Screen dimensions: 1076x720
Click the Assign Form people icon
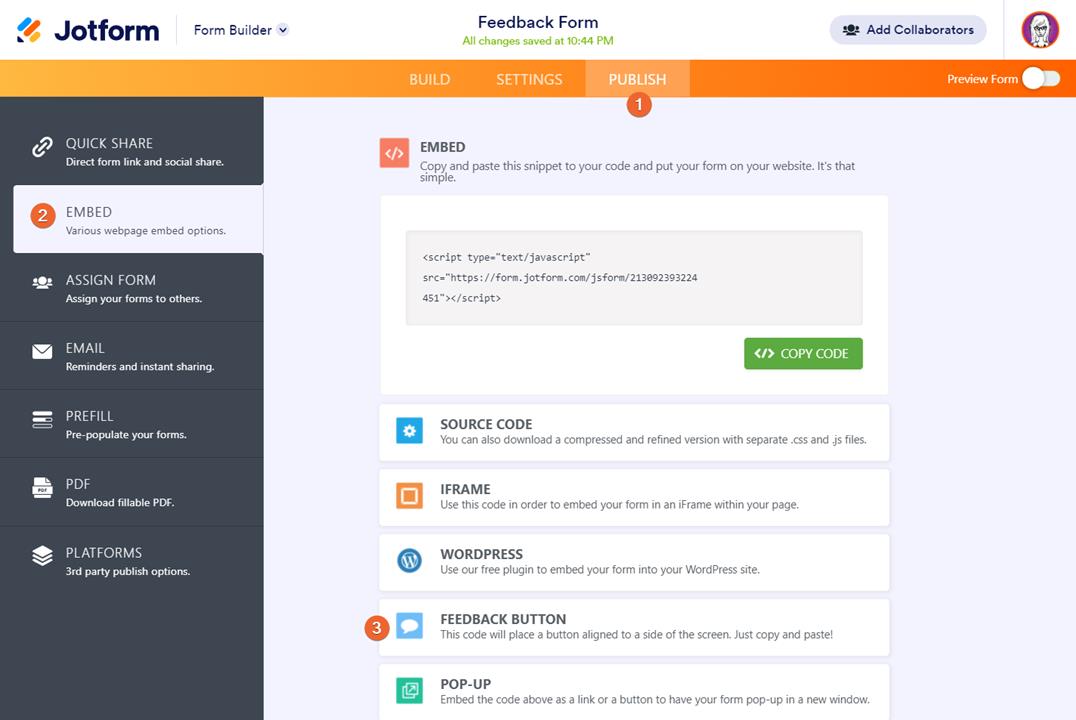click(x=43, y=282)
